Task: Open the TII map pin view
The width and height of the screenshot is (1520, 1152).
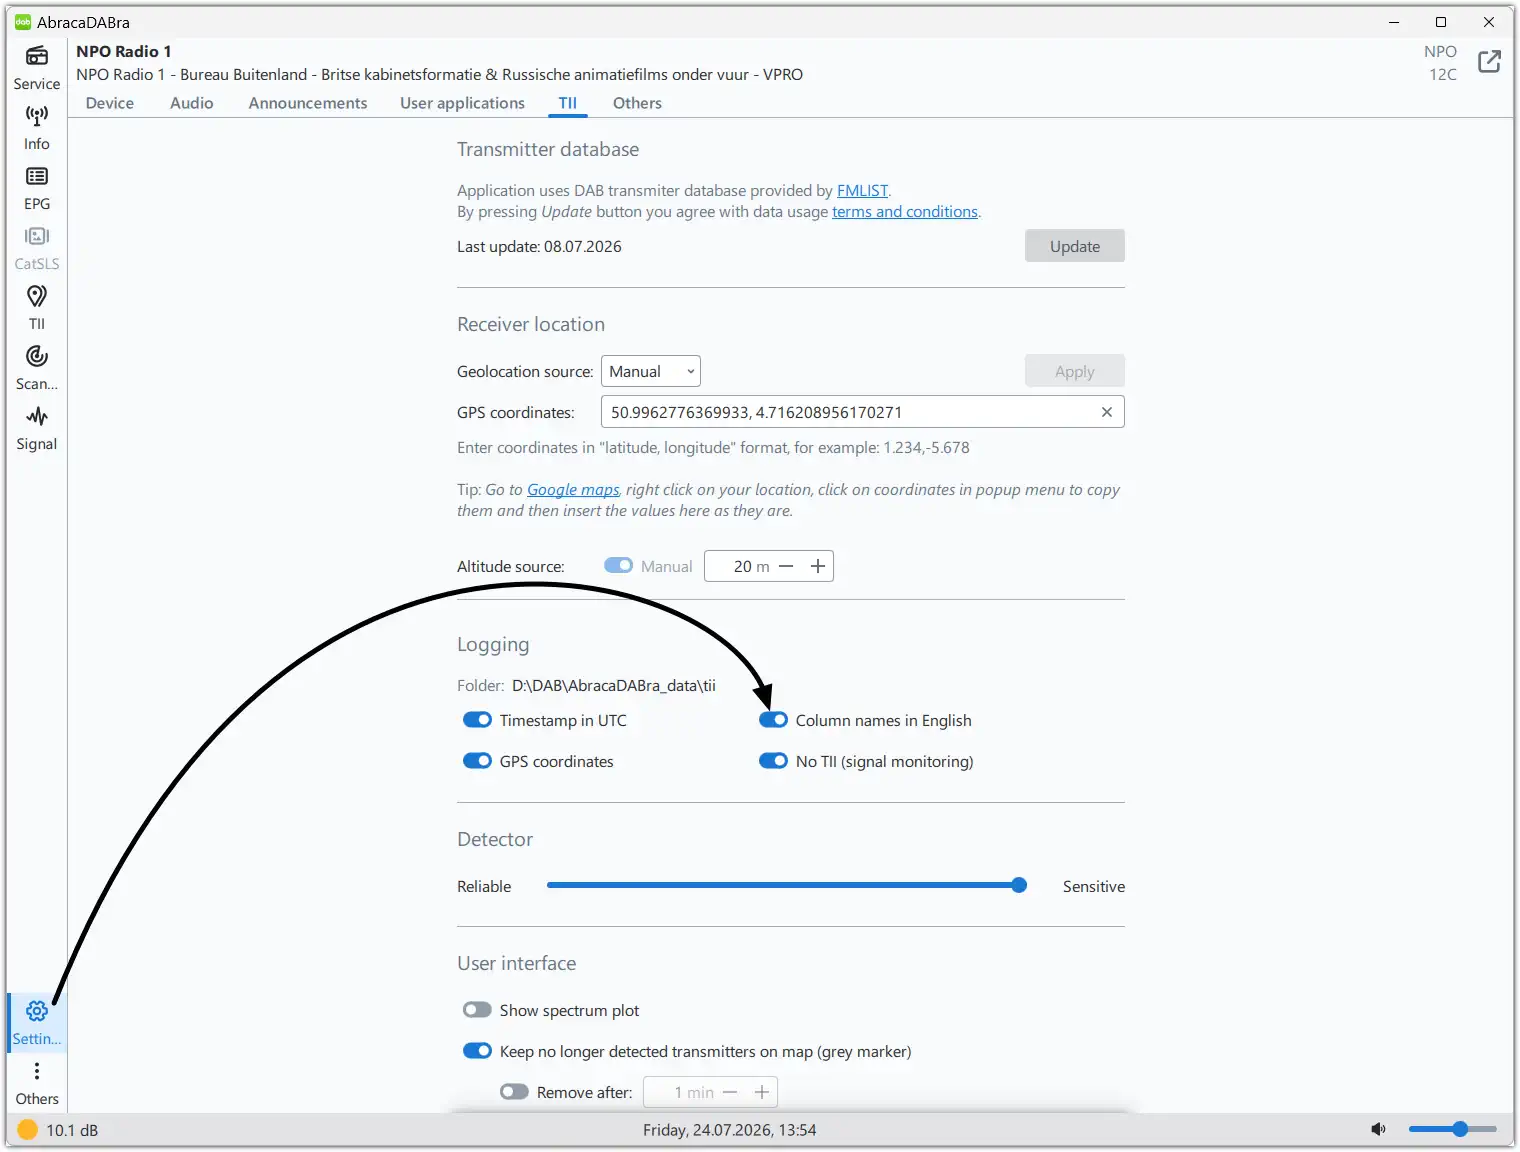Action: tap(37, 308)
